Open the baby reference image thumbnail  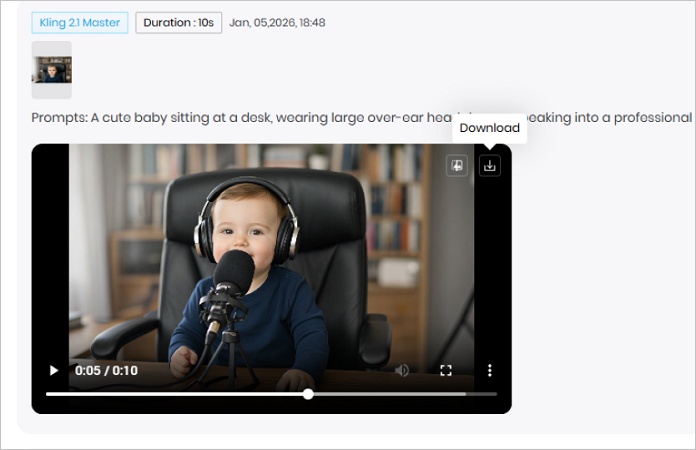coord(51,70)
